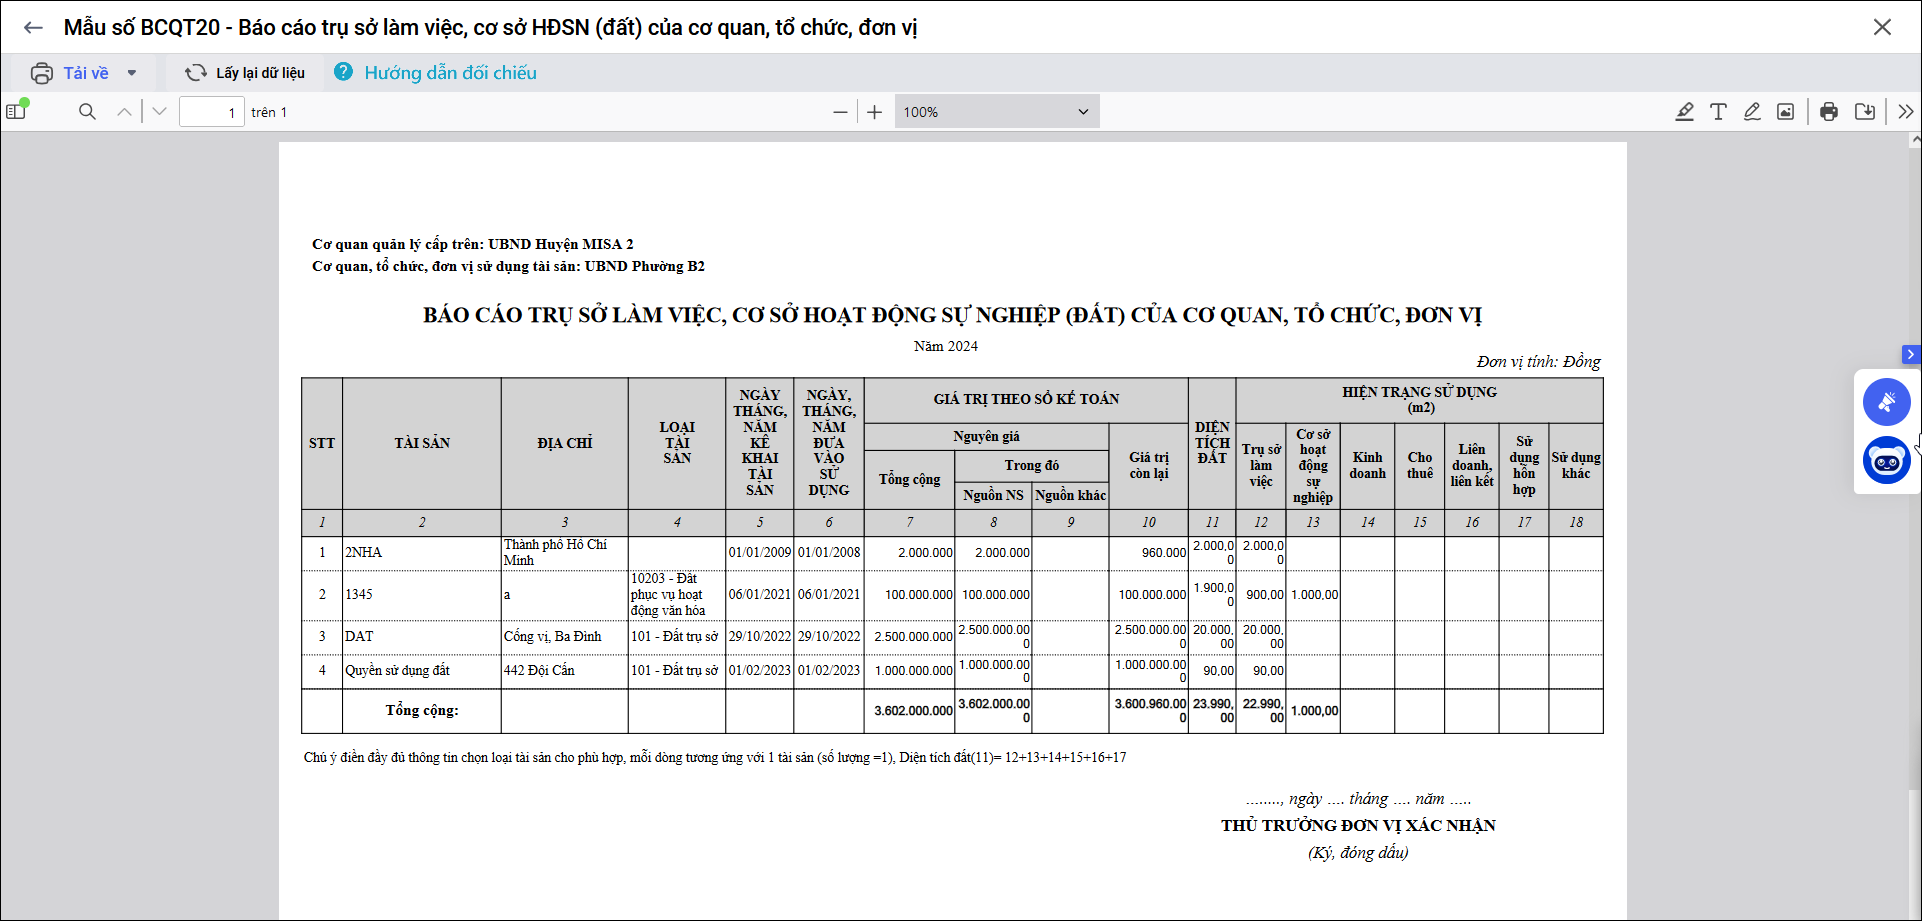
Task: Select the draw pen tool
Action: 1752,112
